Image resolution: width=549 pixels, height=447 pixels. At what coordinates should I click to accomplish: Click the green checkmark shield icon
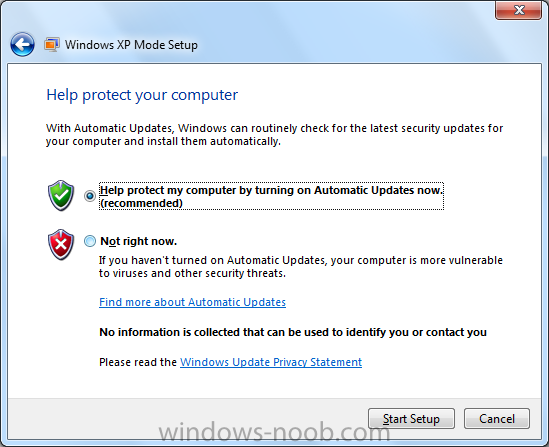coord(61,195)
